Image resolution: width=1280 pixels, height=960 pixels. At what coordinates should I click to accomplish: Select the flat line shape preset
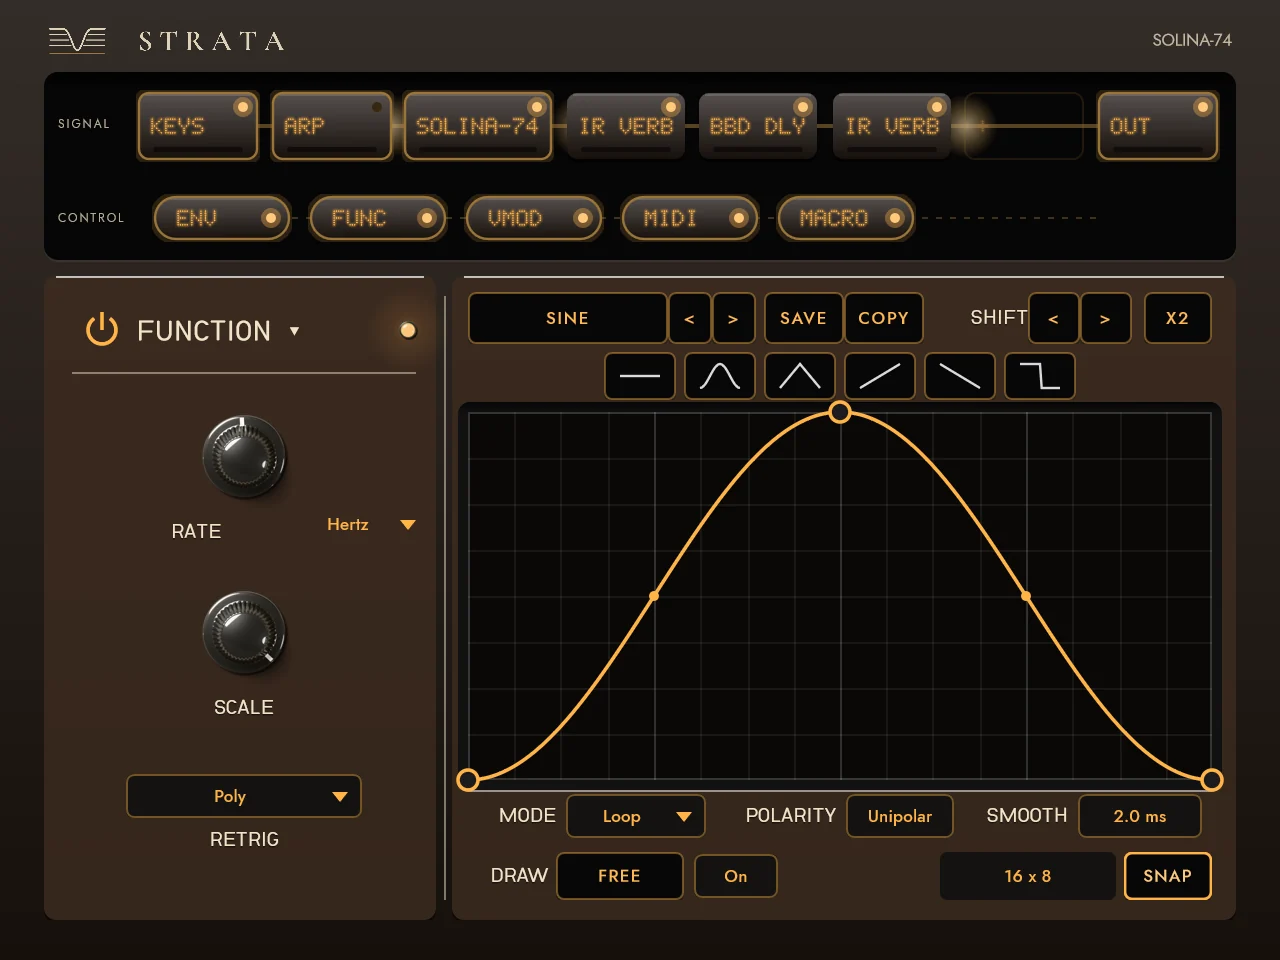click(x=640, y=376)
